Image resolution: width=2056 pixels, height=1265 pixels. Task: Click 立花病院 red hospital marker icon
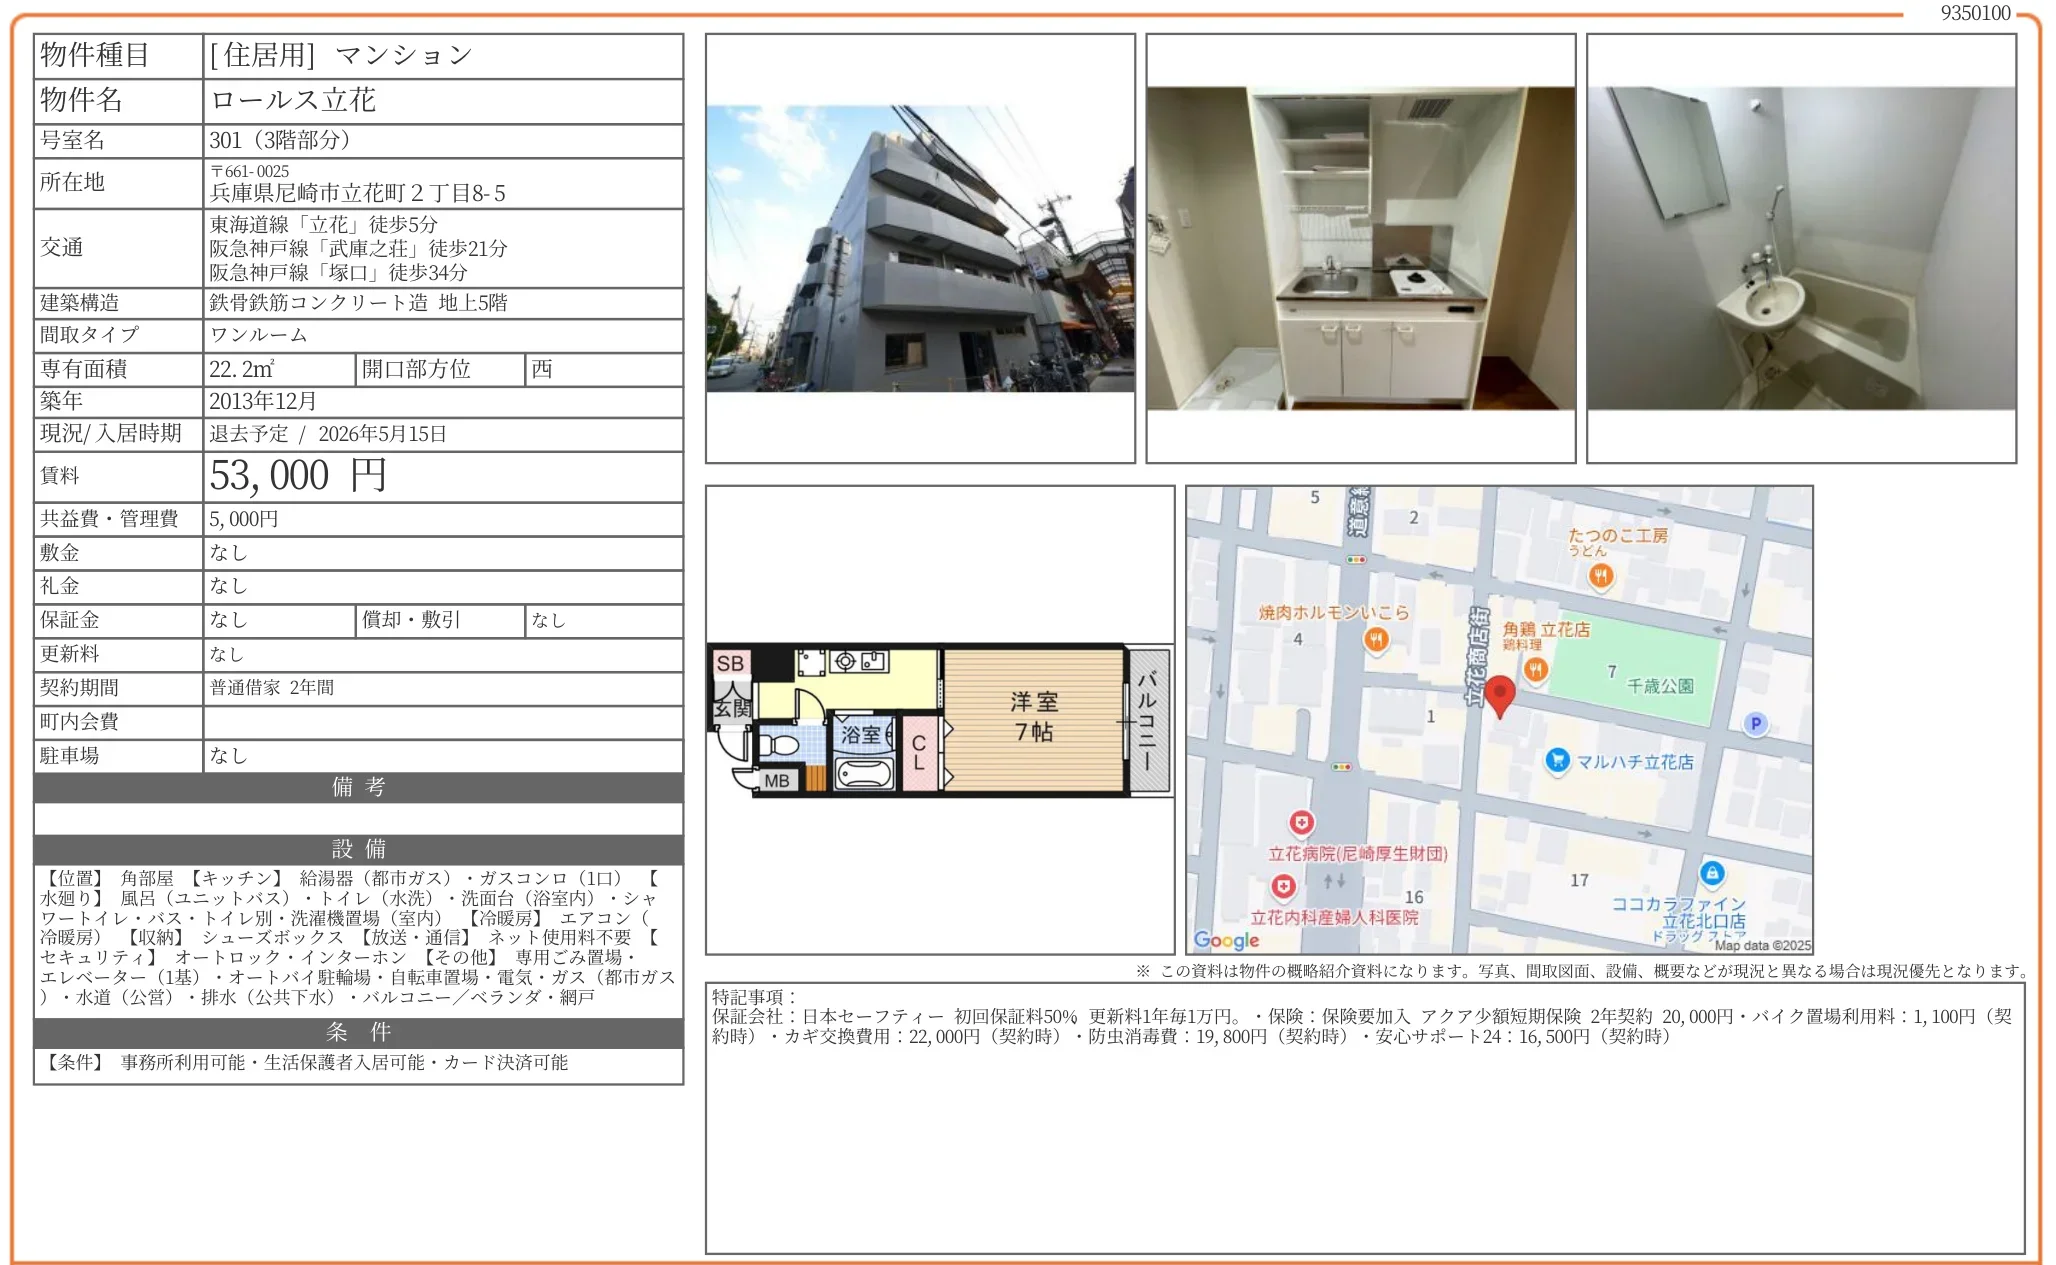click(1301, 823)
